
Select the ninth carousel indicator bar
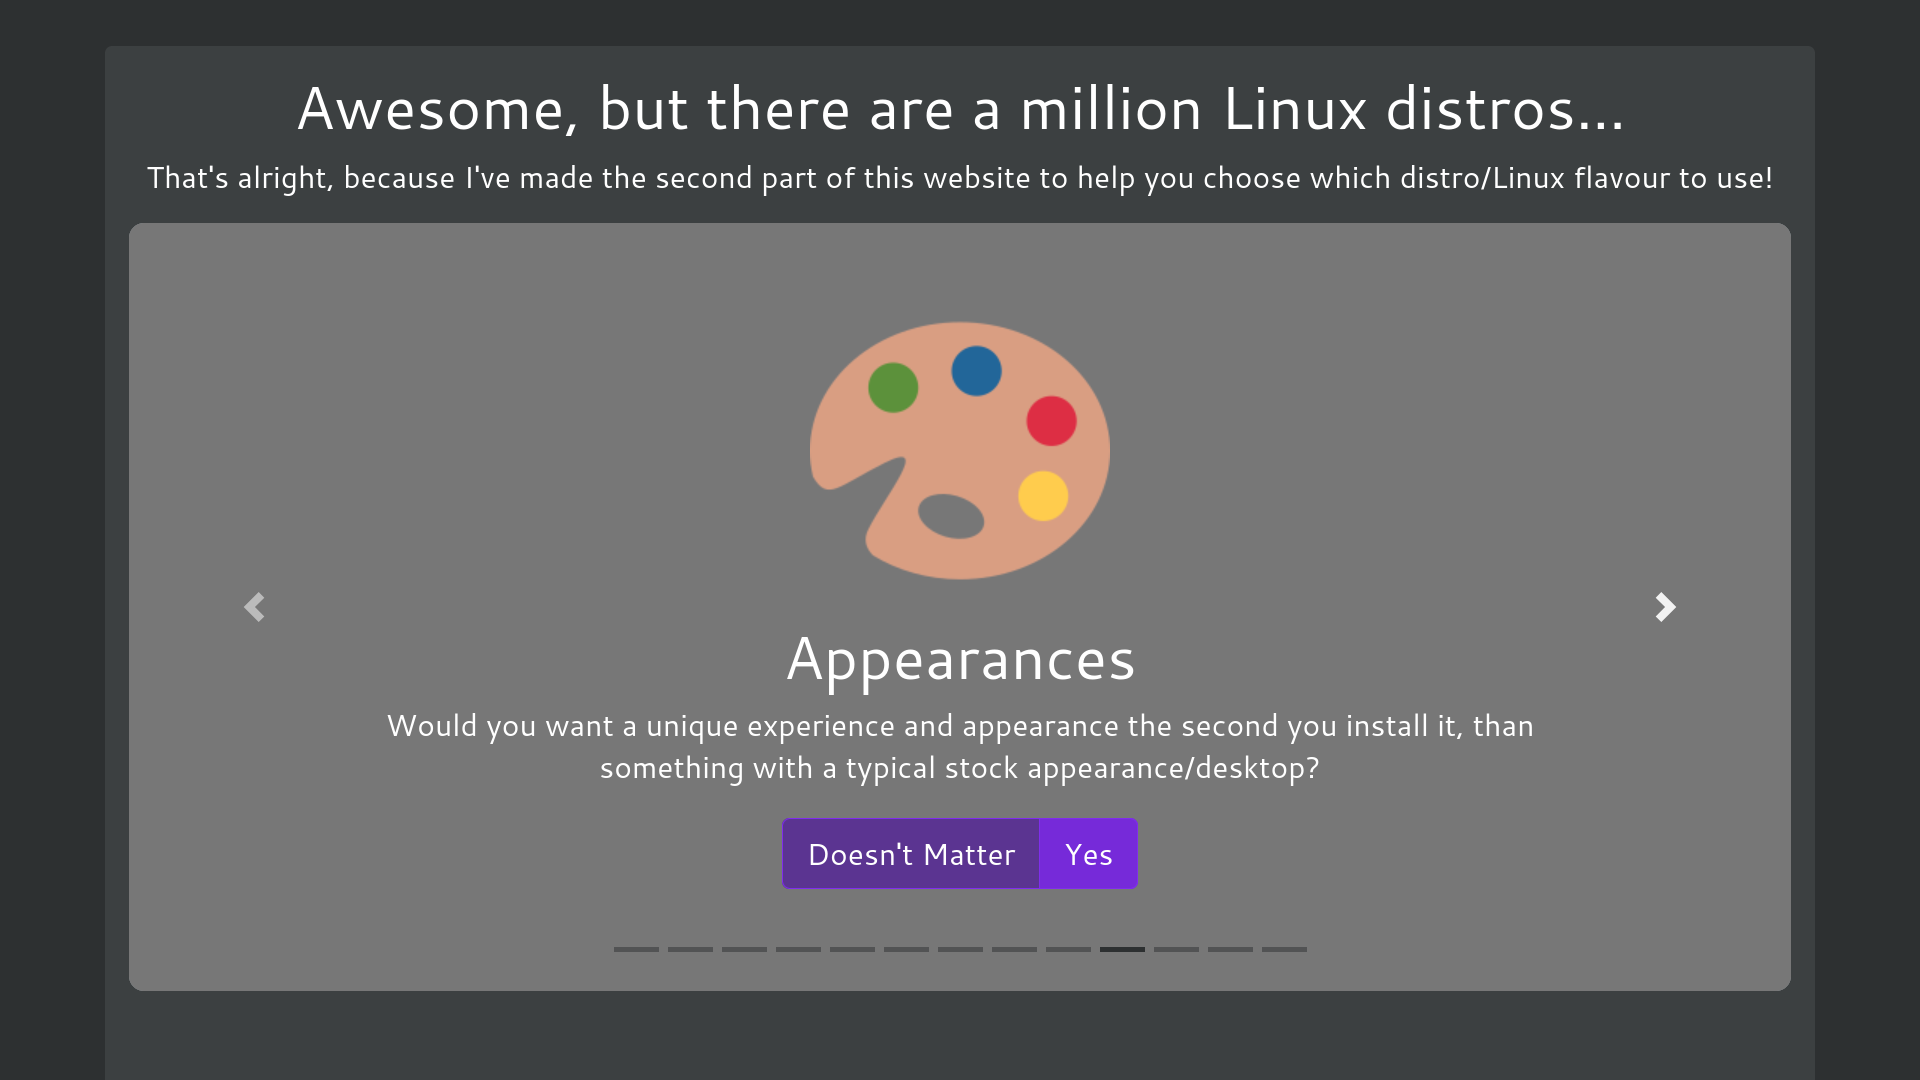pos(1068,949)
